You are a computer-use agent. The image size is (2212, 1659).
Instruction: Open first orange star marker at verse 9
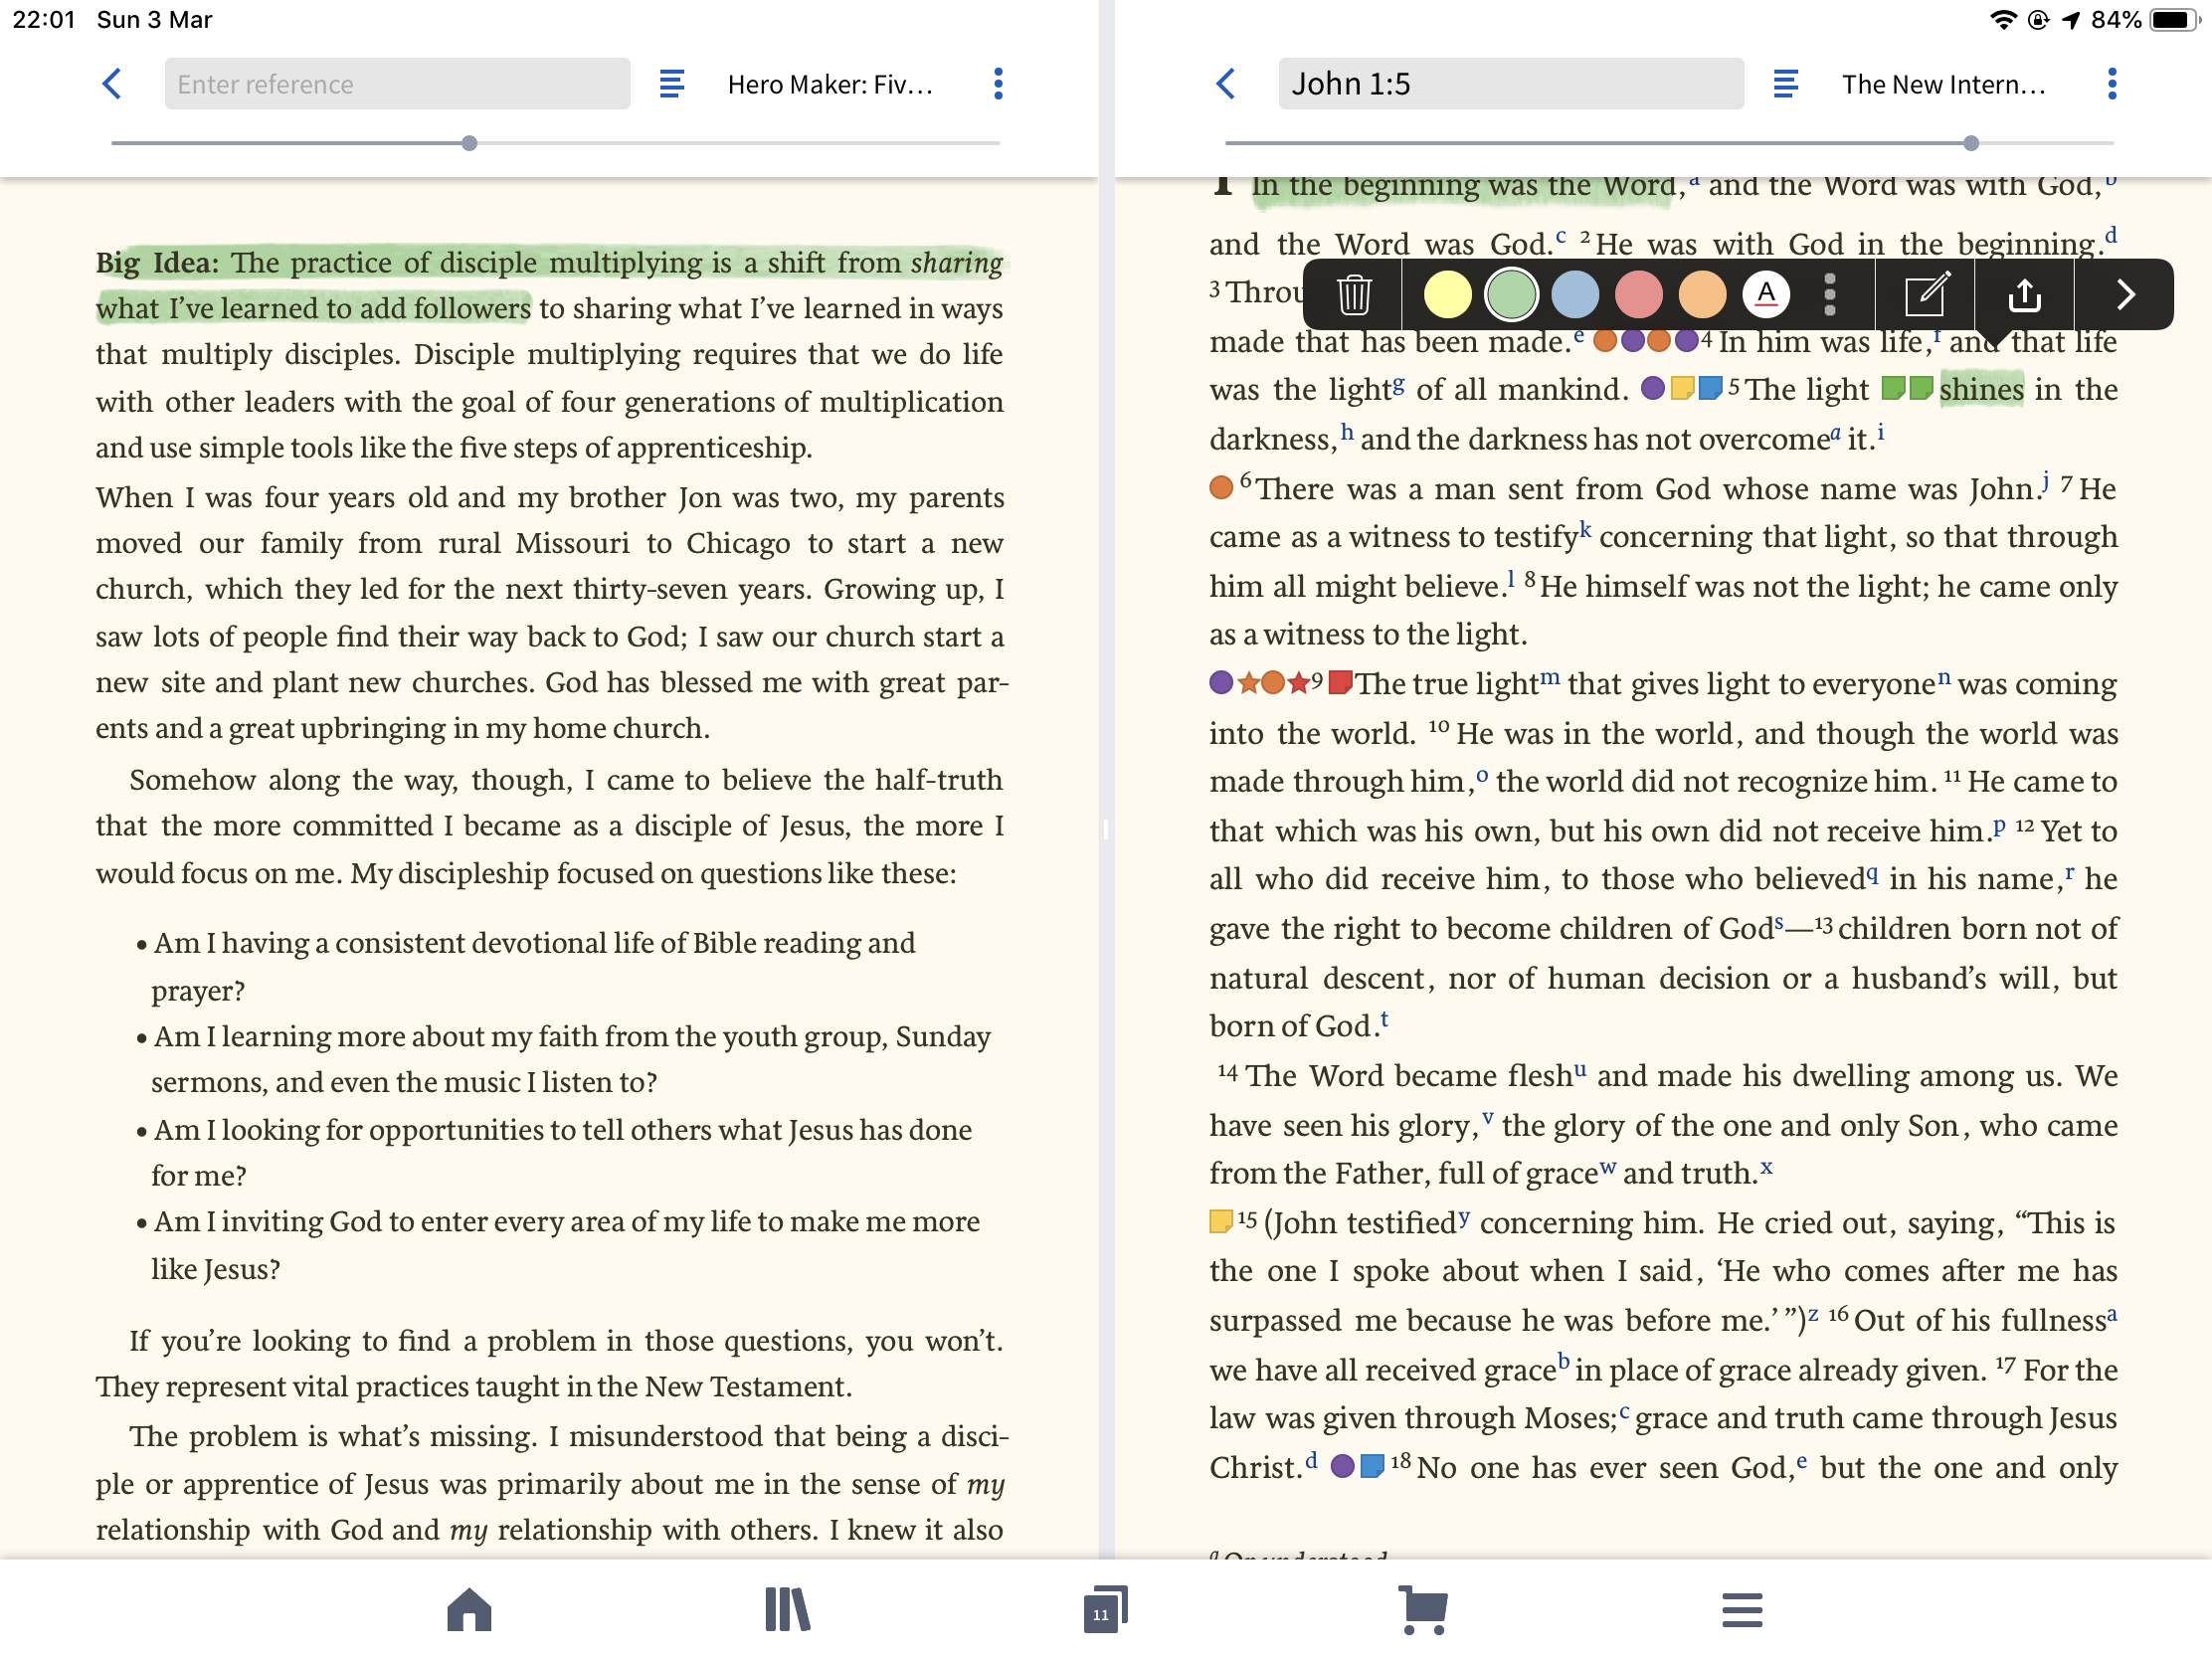[1248, 682]
